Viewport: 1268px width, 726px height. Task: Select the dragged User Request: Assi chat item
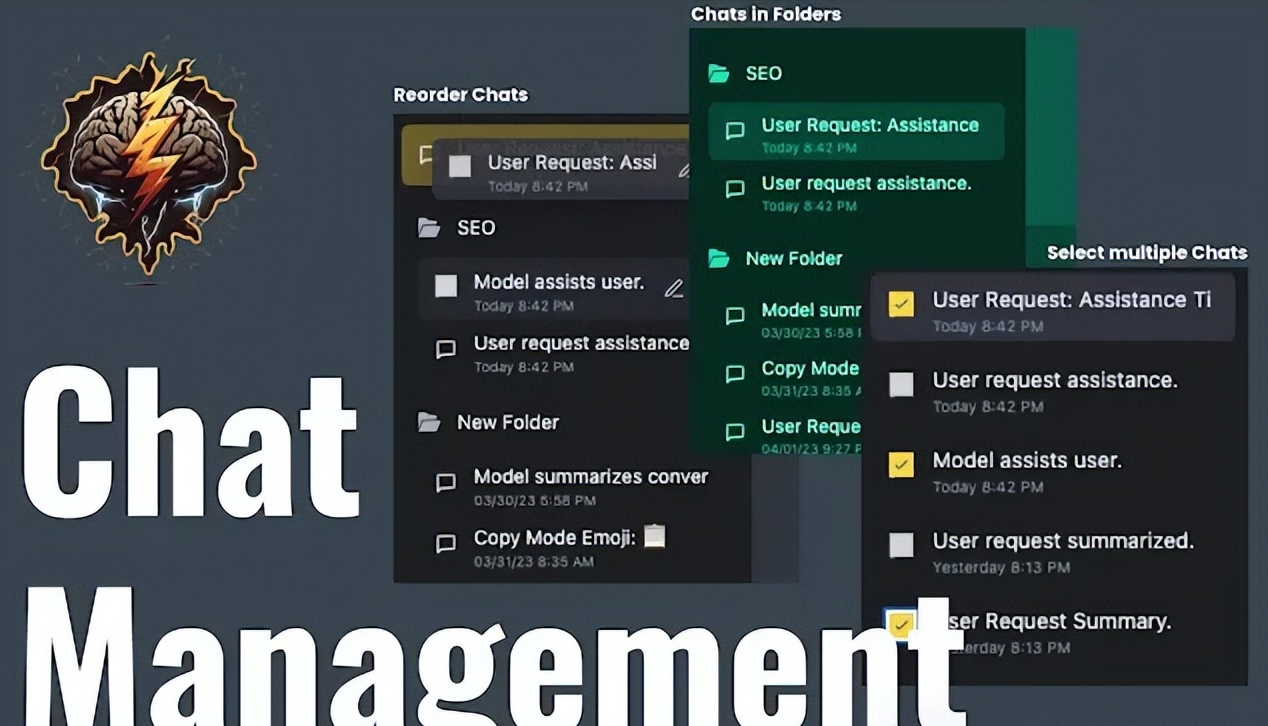tap(571, 163)
